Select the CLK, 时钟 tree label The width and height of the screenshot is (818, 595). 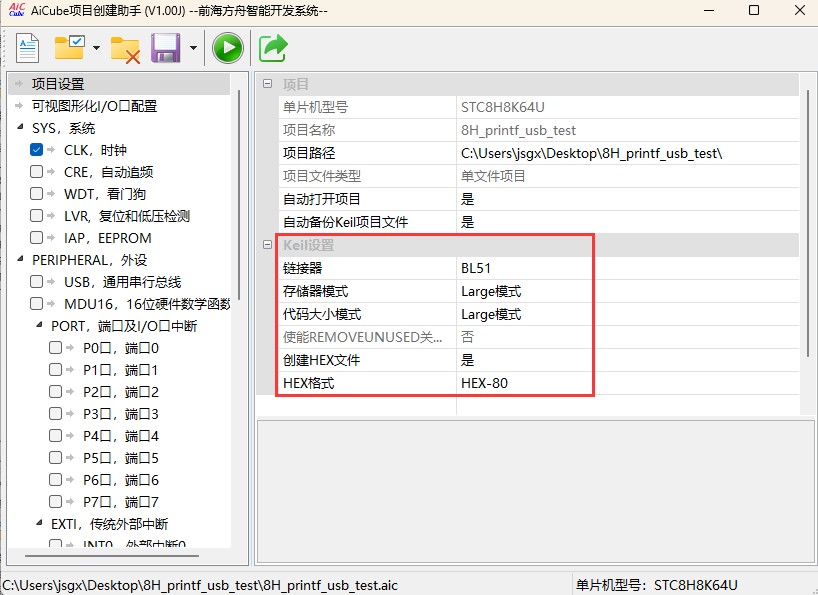(x=95, y=150)
